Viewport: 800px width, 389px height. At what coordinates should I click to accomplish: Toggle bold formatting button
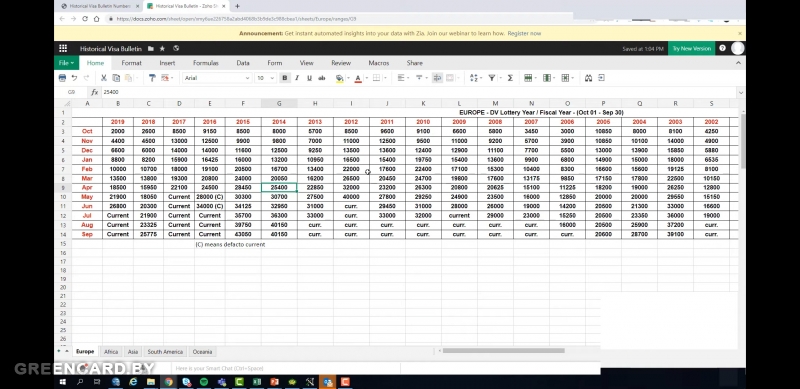285,78
